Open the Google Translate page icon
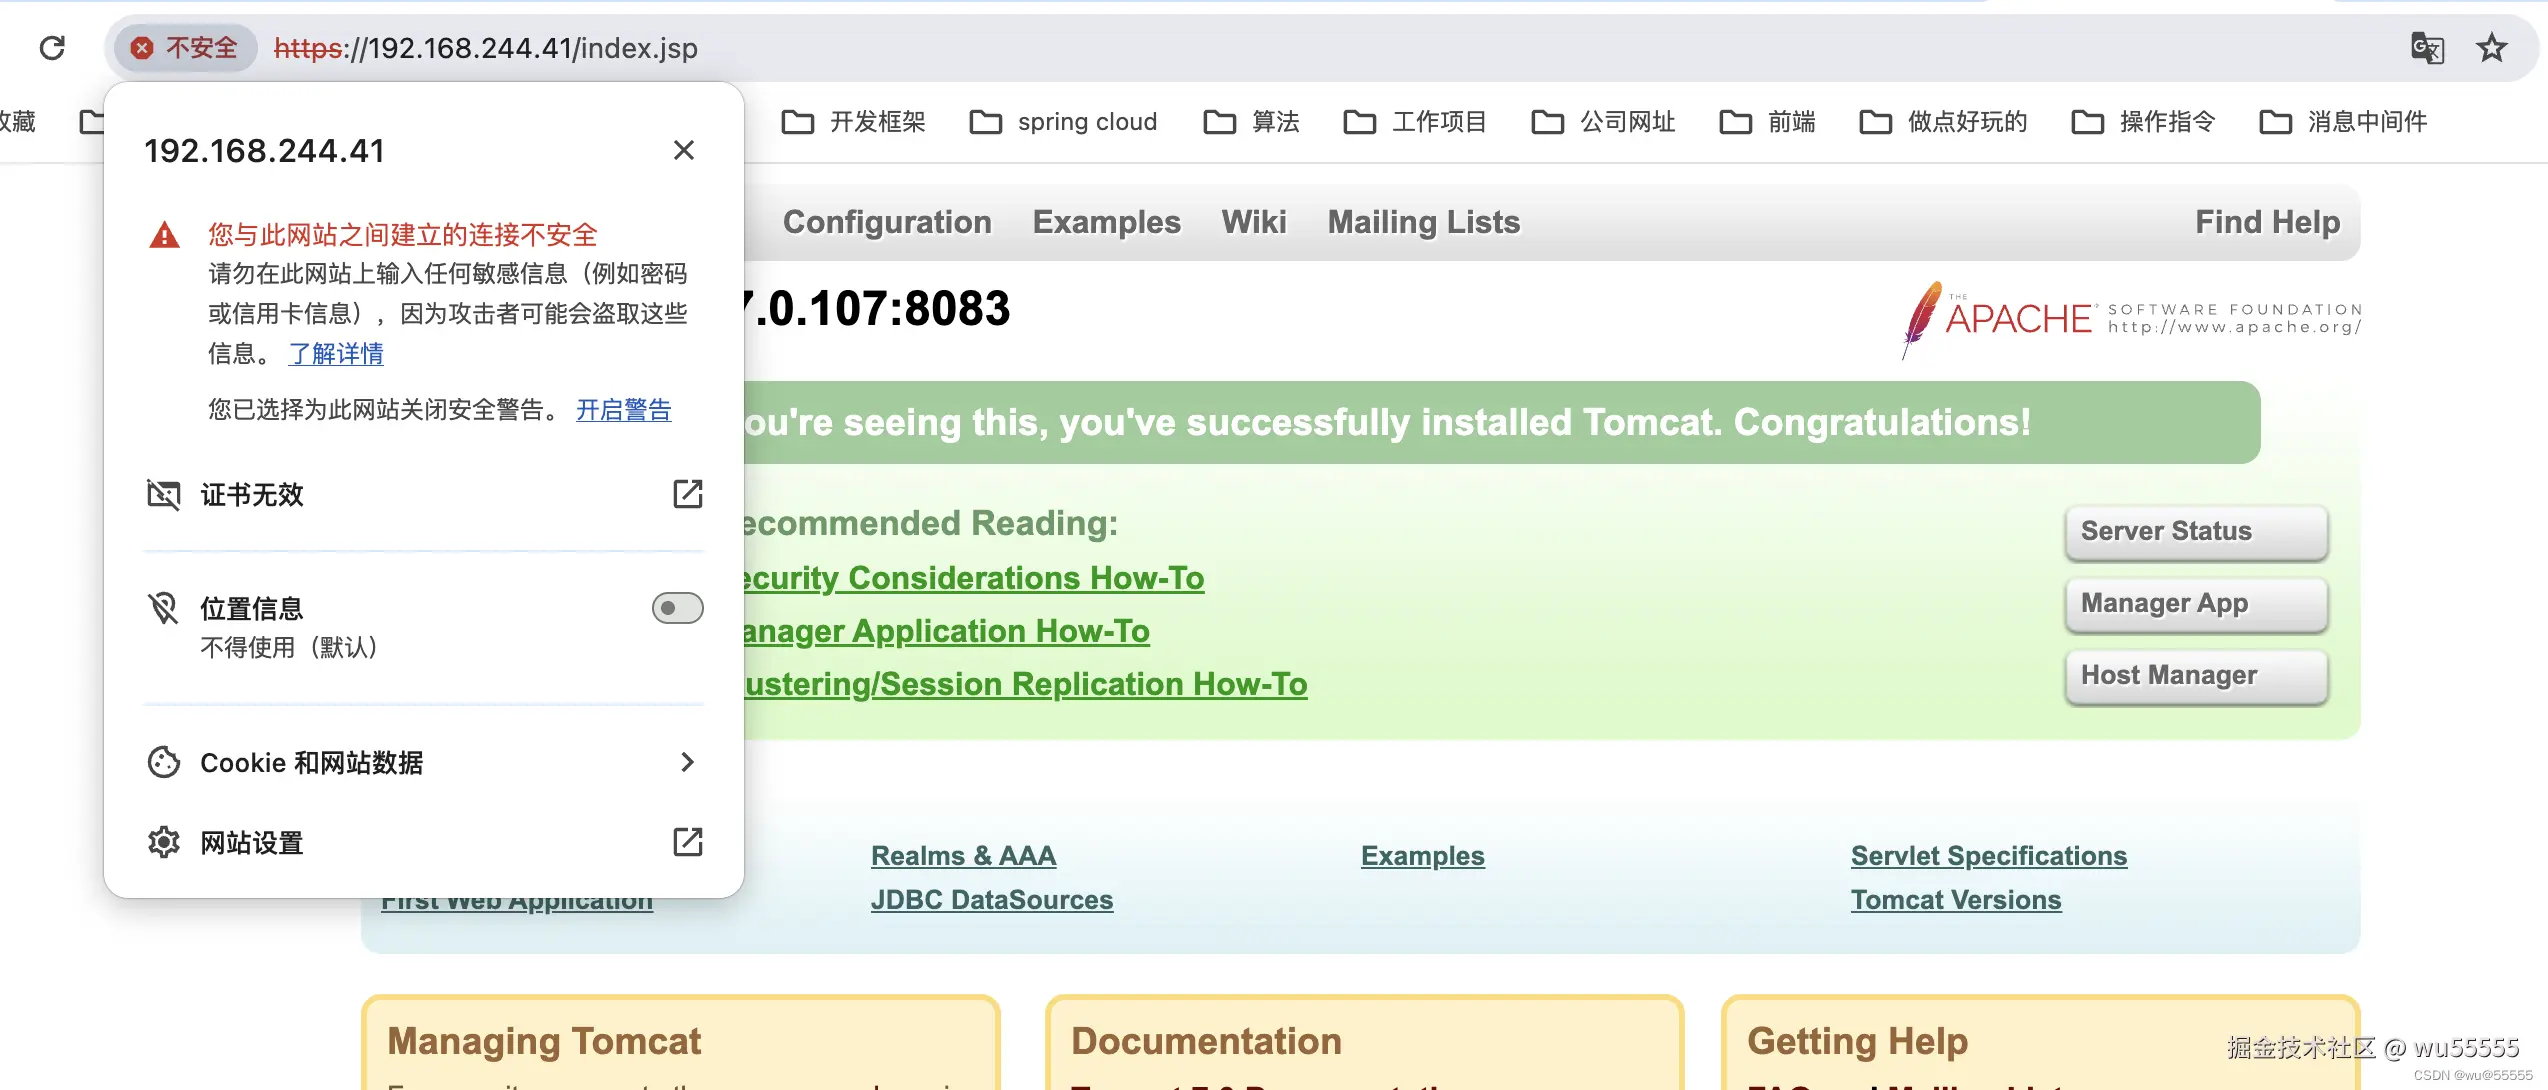This screenshot has width=2548, height=1090. (2427, 48)
